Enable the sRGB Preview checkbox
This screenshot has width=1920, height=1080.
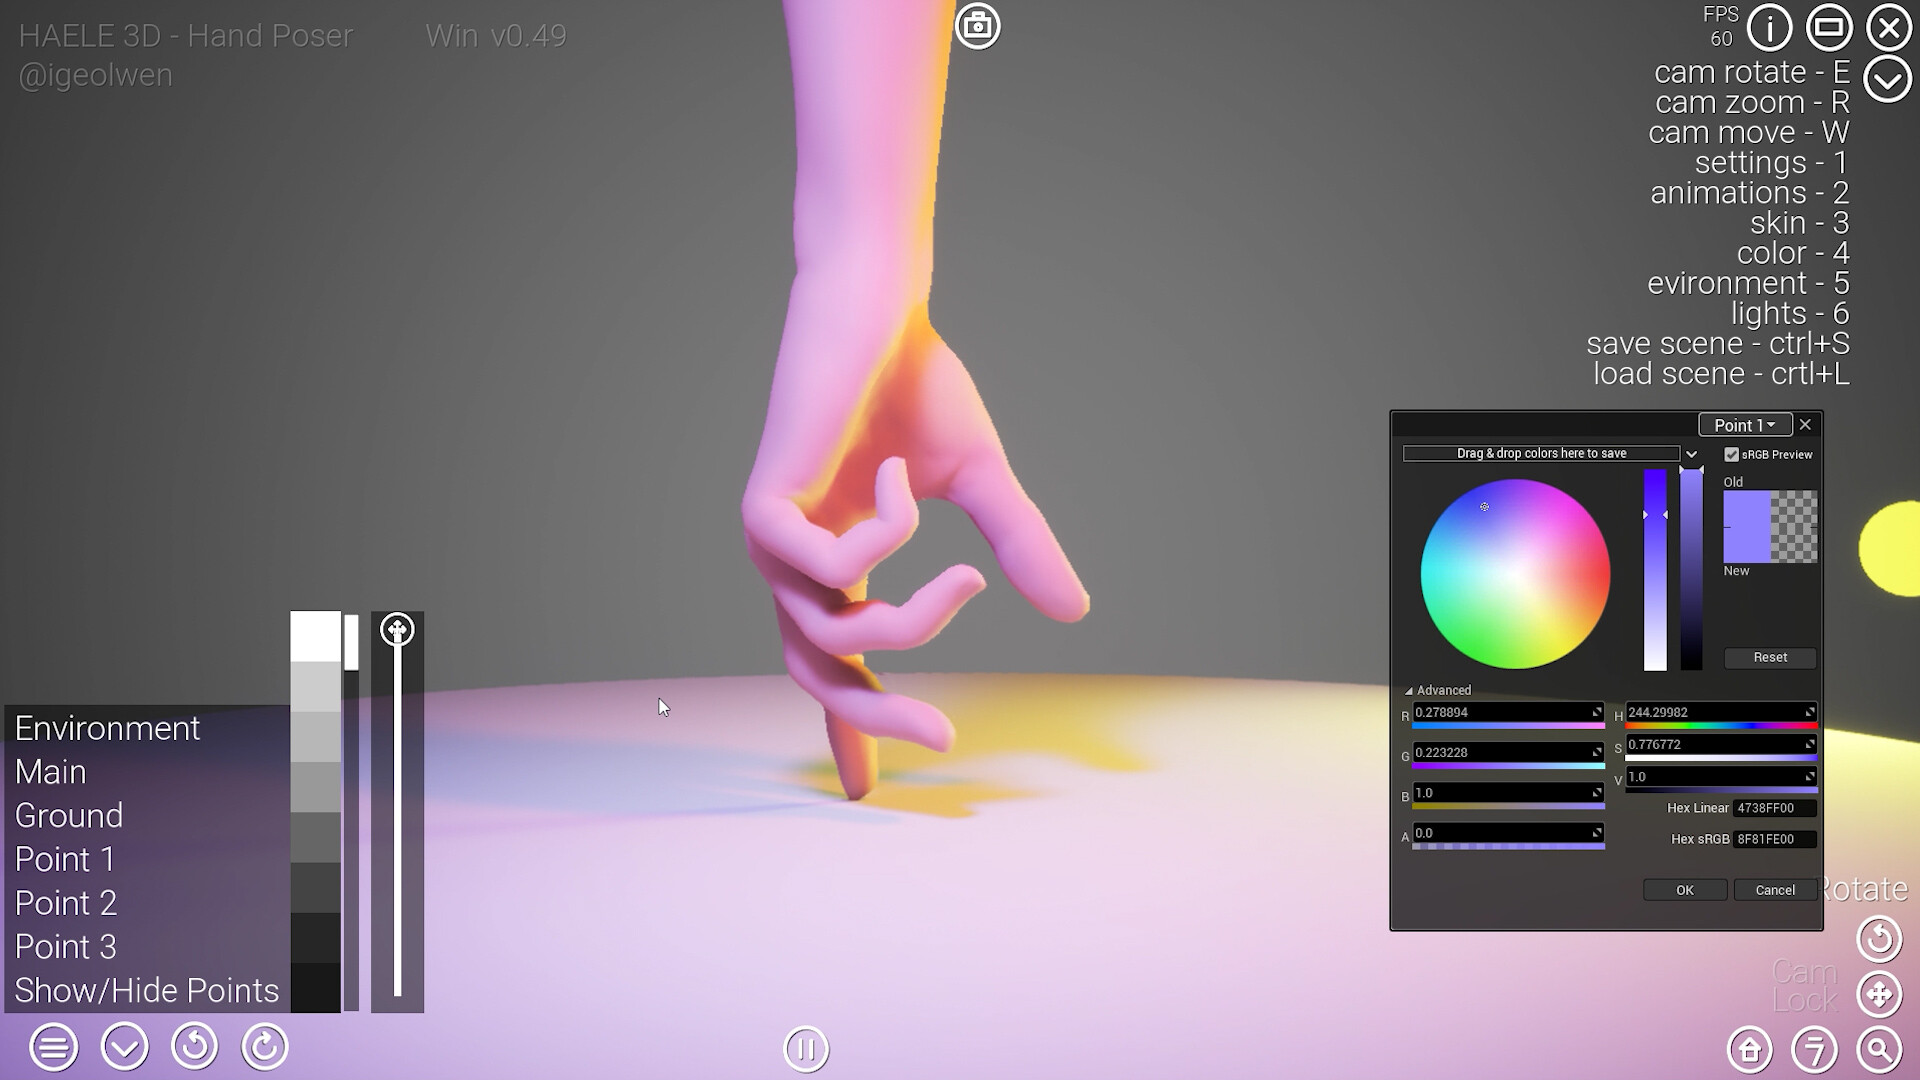pyautogui.click(x=1733, y=454)
